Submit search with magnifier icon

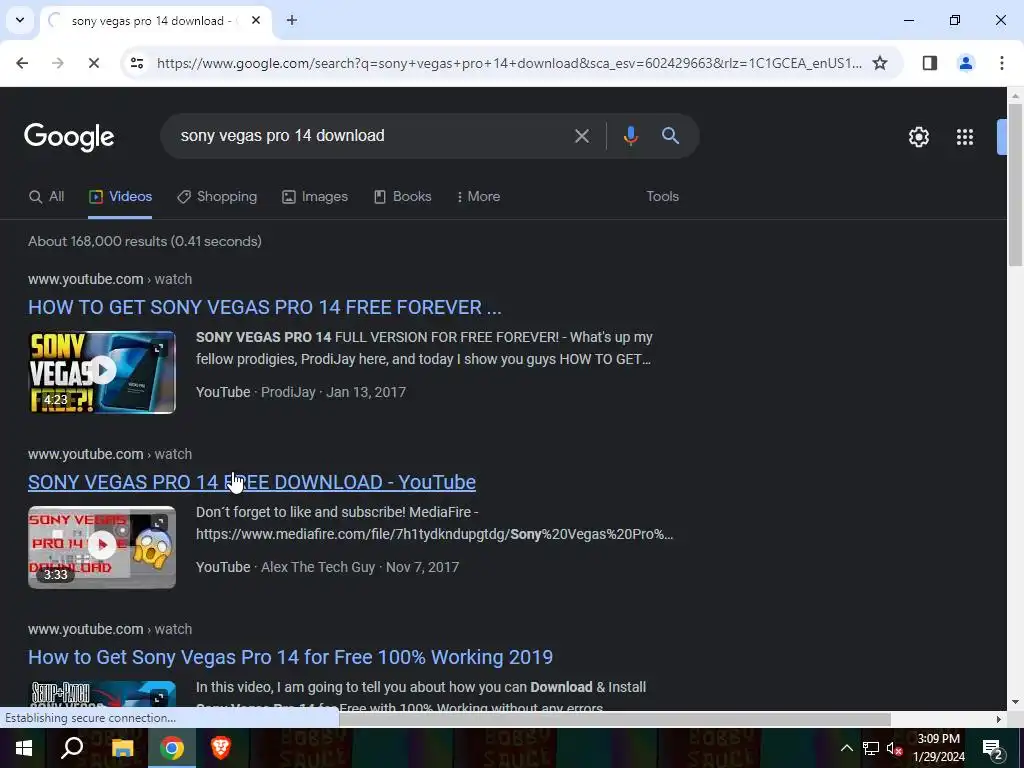click(670, 136)
